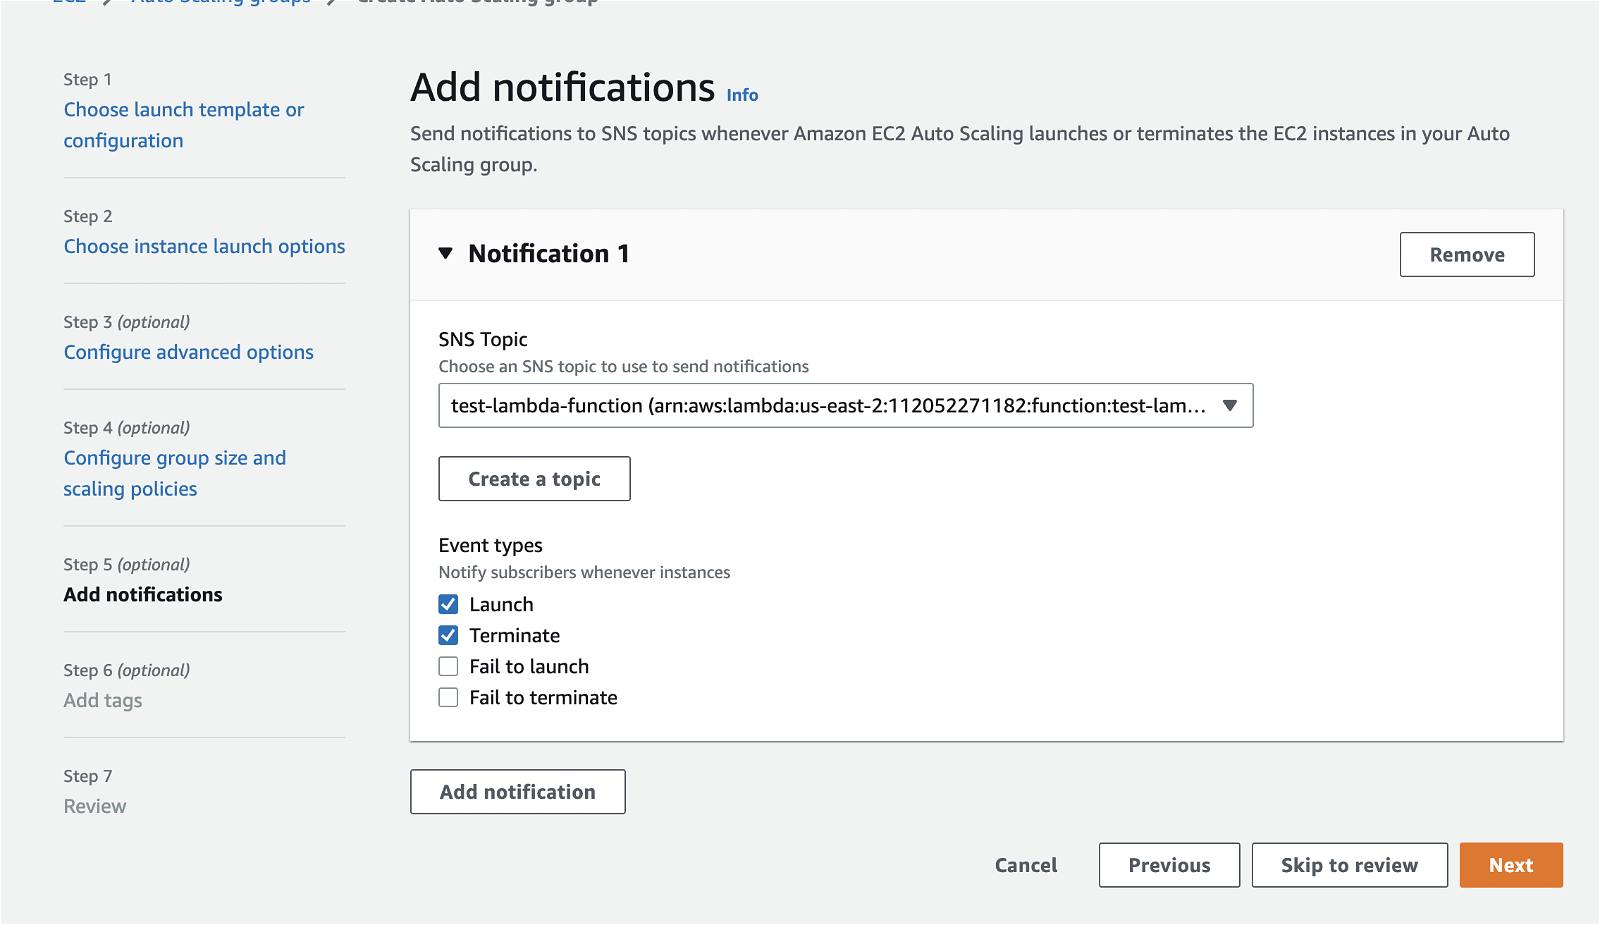Cancel the Auto Scaling group creation

pos(1026,865)
